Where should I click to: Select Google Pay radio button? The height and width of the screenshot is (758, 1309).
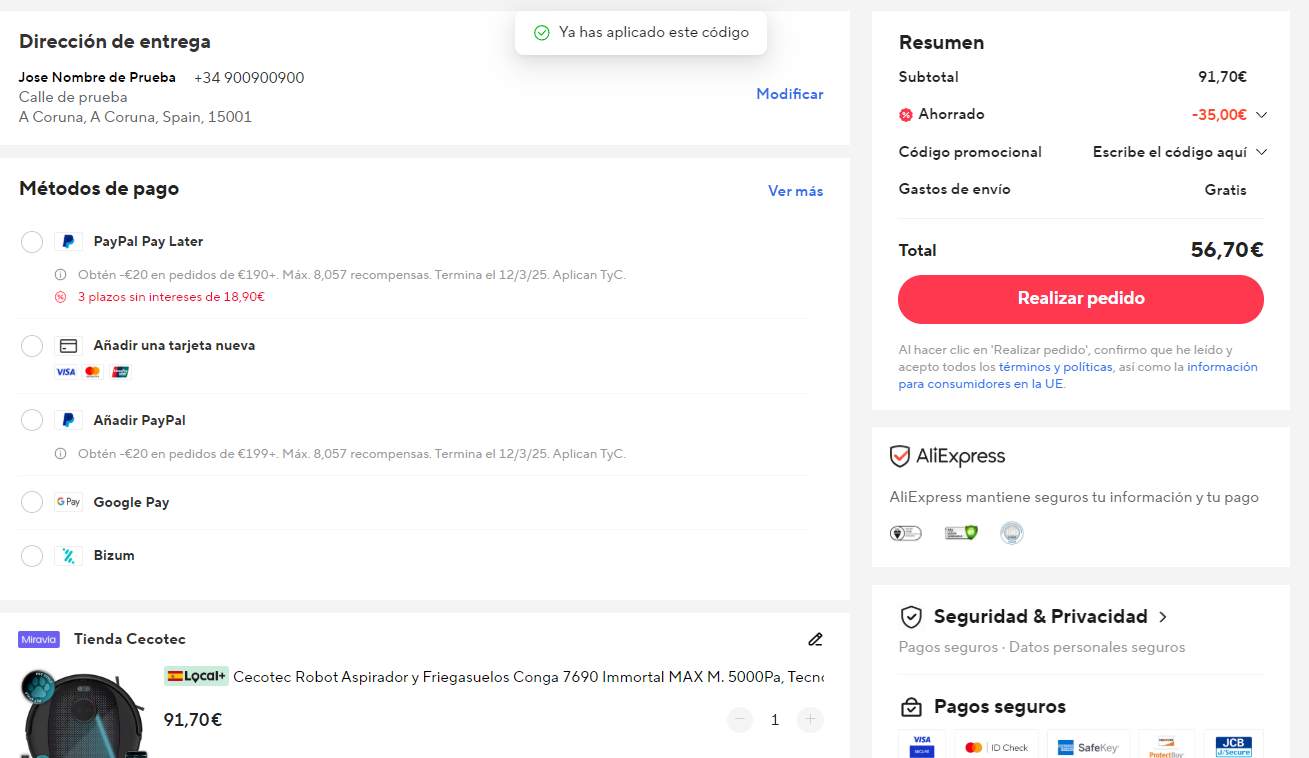pyautogui.click(x=32, y=502)
